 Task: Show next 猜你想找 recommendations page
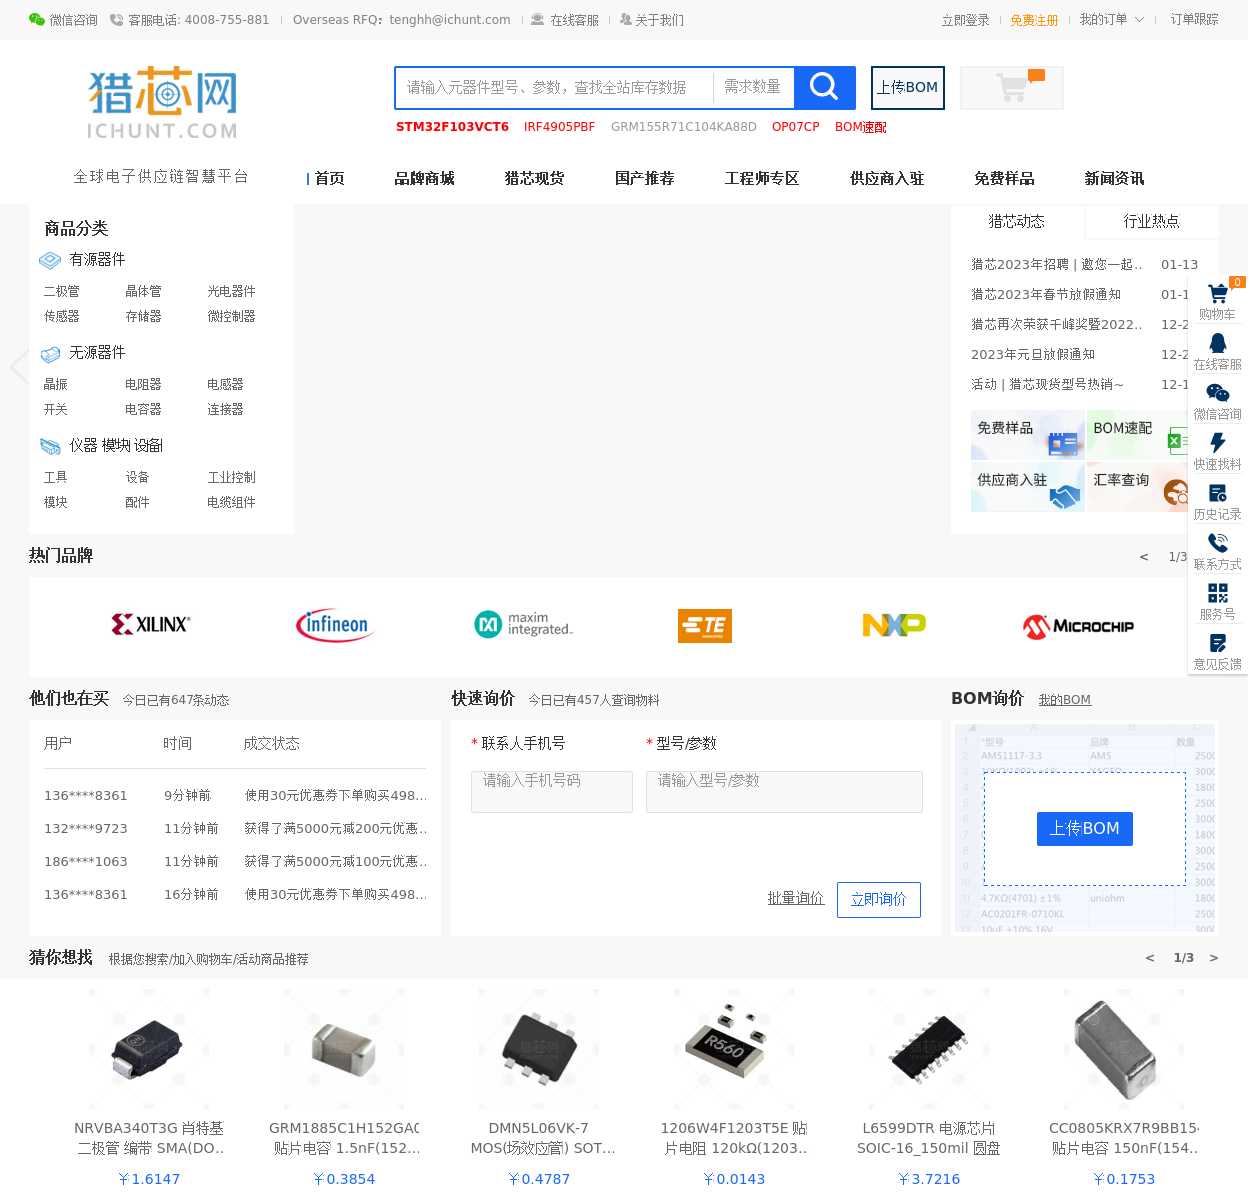click(1214, 958)
